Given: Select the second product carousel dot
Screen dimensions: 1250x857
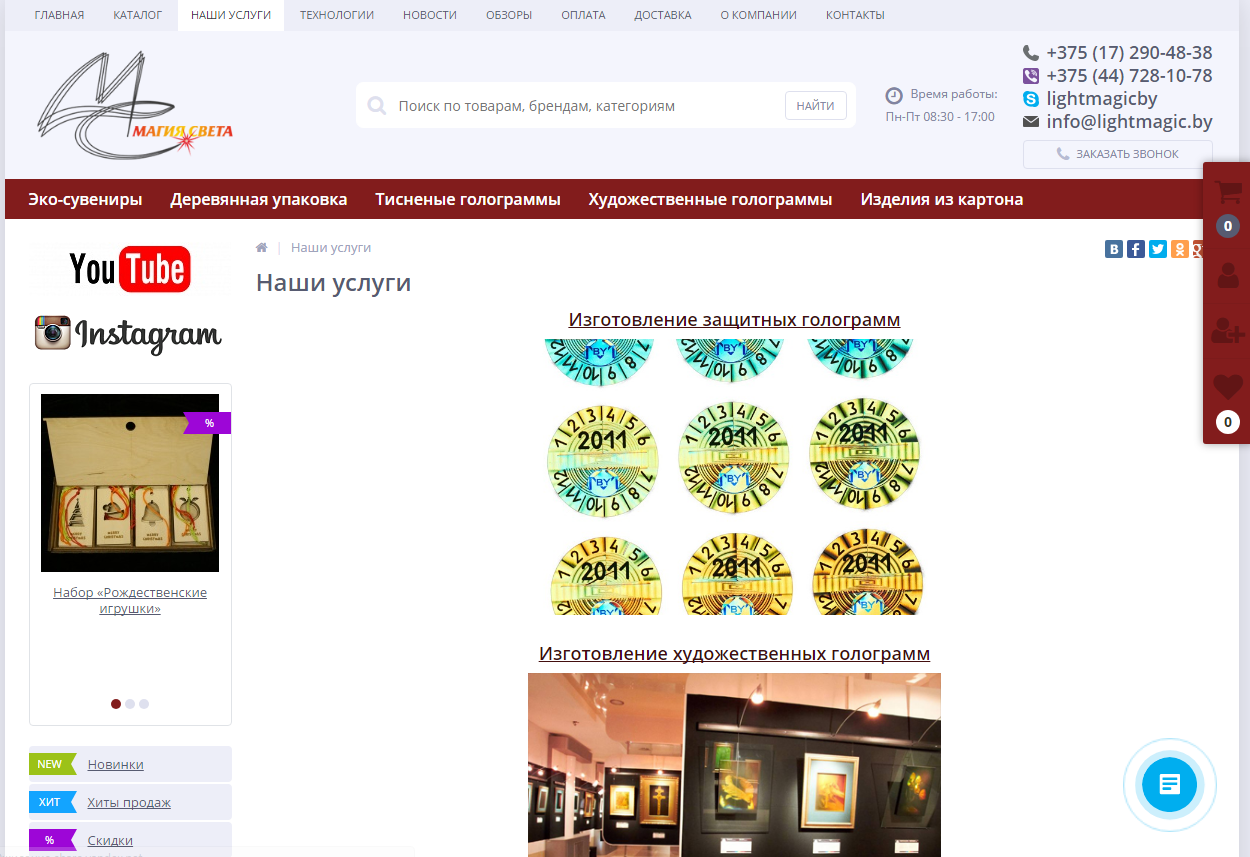Looking at the screenshot, I should 130,704.
